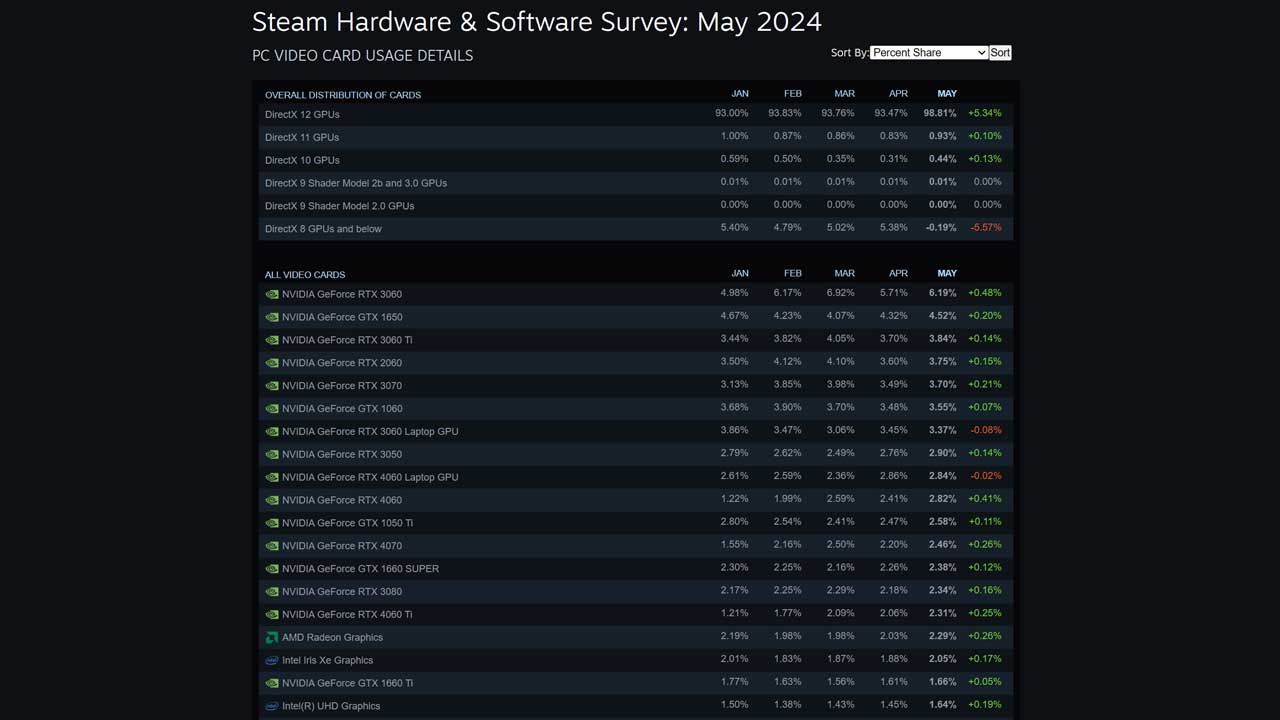
Task: Click the Steam Hardware & Software Survey title
Action: click(537, 21)
